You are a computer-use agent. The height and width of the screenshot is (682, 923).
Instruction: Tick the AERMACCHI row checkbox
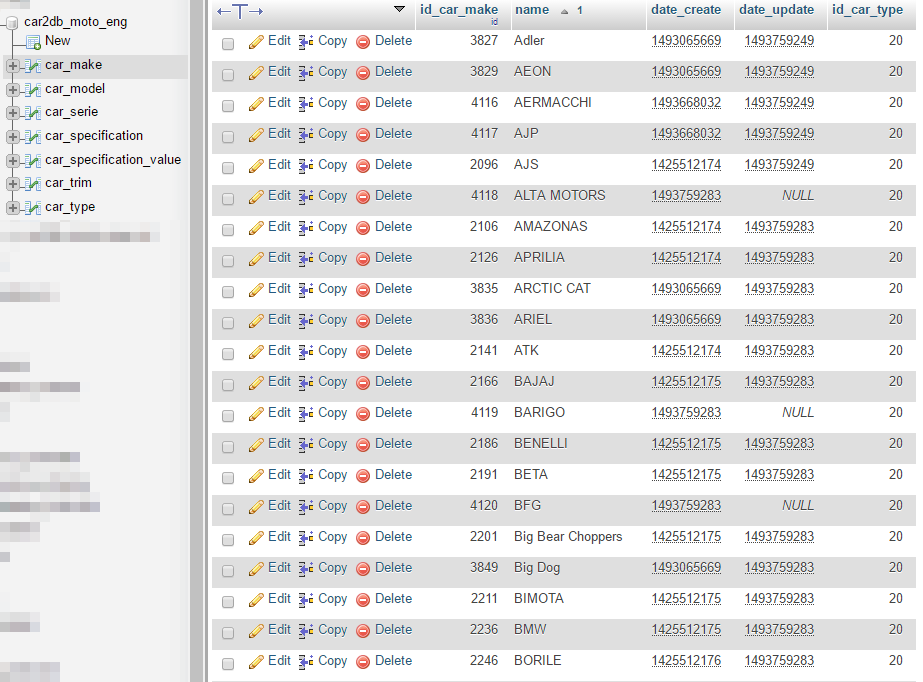click(228, 106)
